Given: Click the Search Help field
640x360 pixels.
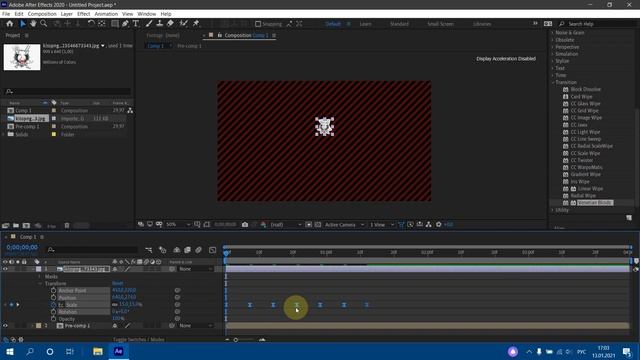Looking at the screenshot, I should 596,24.
